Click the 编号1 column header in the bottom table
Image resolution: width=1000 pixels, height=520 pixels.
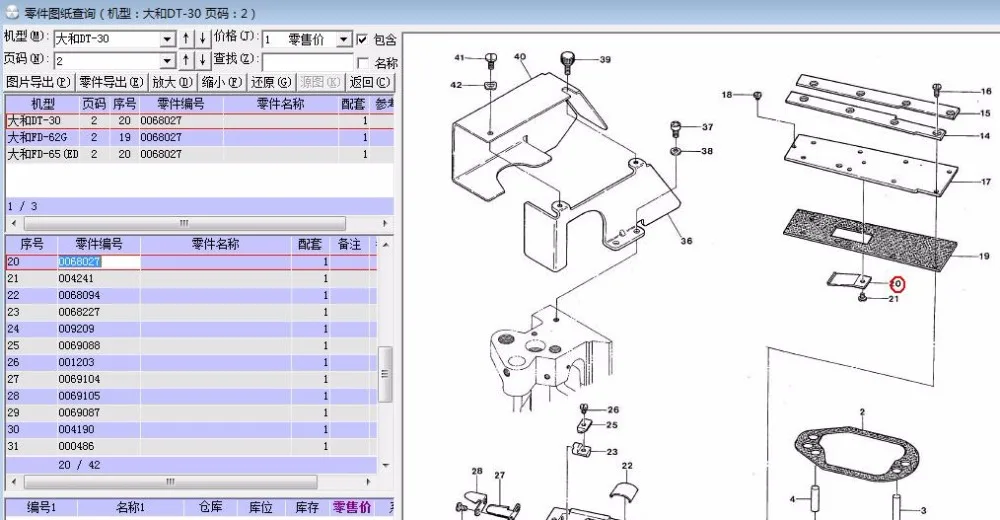pyautogui.click(x=41, y=507)
